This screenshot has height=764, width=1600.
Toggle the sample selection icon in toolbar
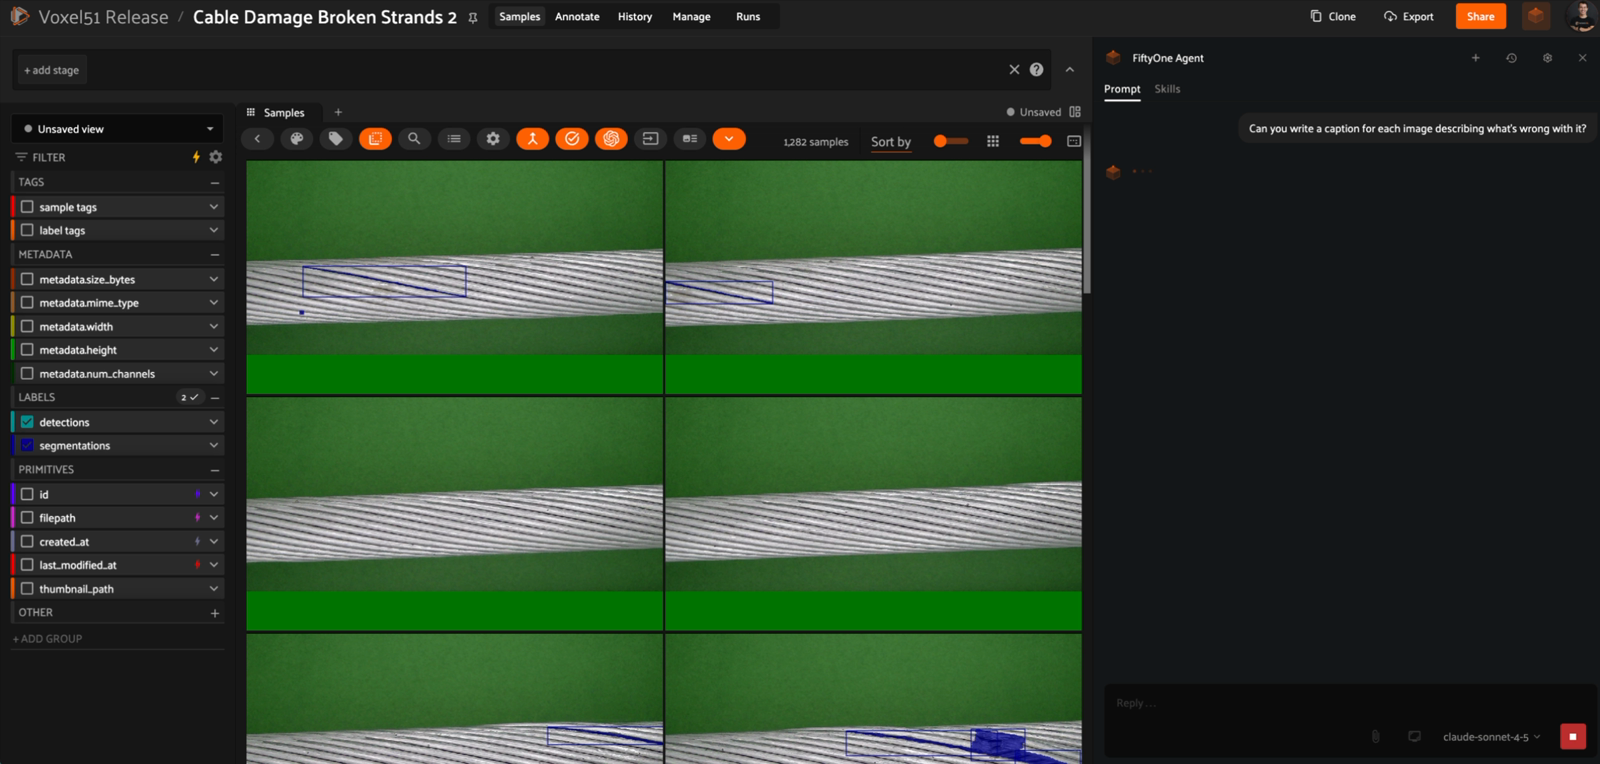point(375,139)
